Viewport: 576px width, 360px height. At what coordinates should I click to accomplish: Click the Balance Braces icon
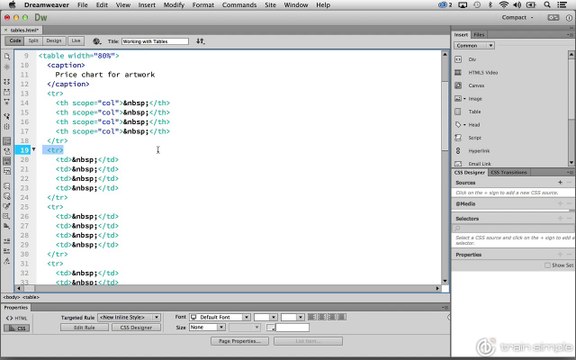[7, 126]
